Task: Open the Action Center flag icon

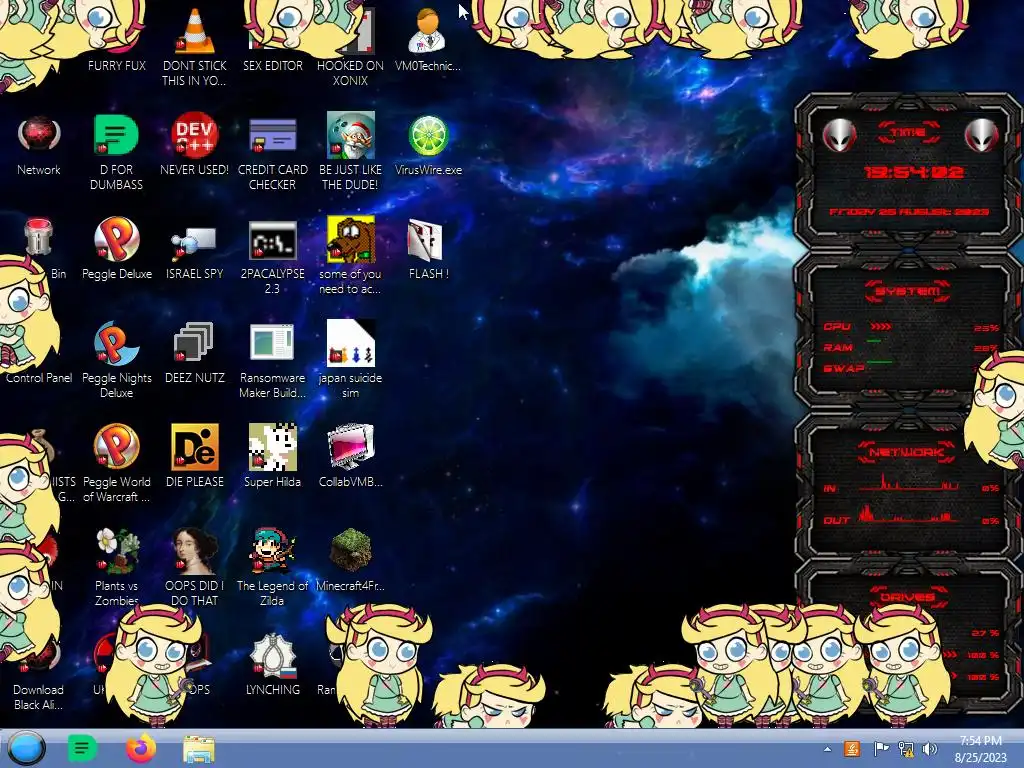Action: [x=881, y=749]
